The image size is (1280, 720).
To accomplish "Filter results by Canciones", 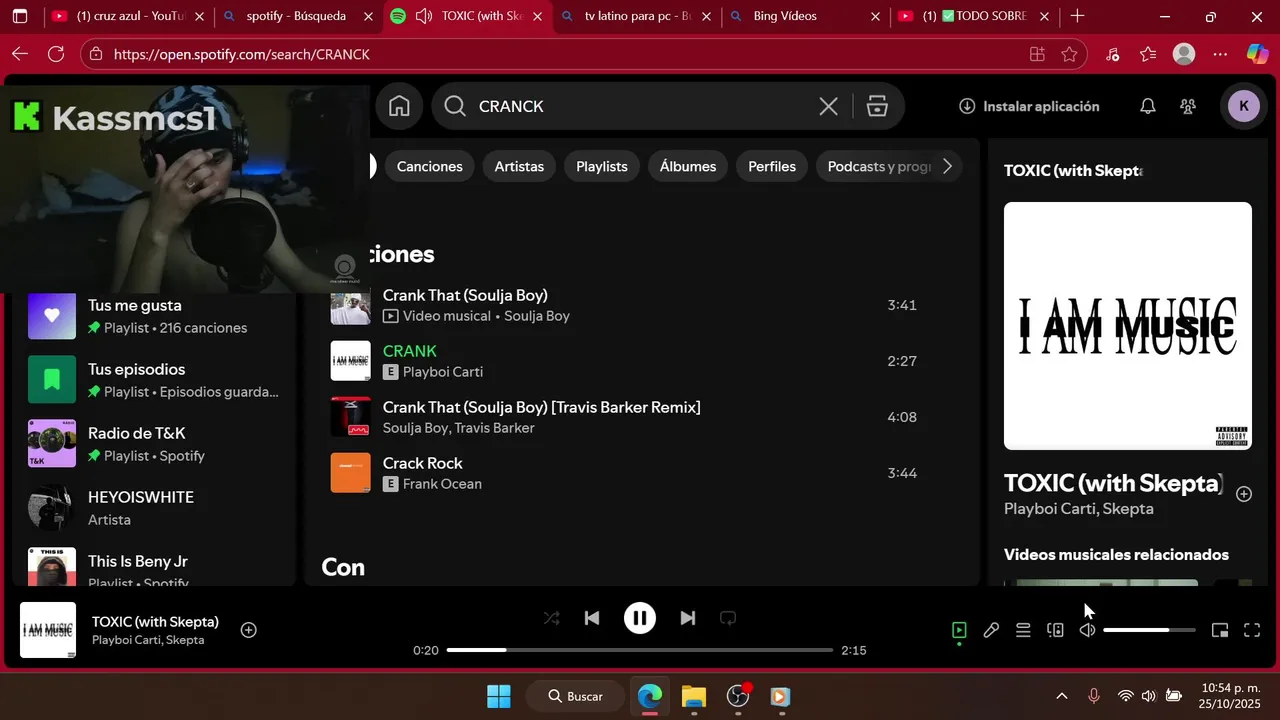I will point(429,166).
